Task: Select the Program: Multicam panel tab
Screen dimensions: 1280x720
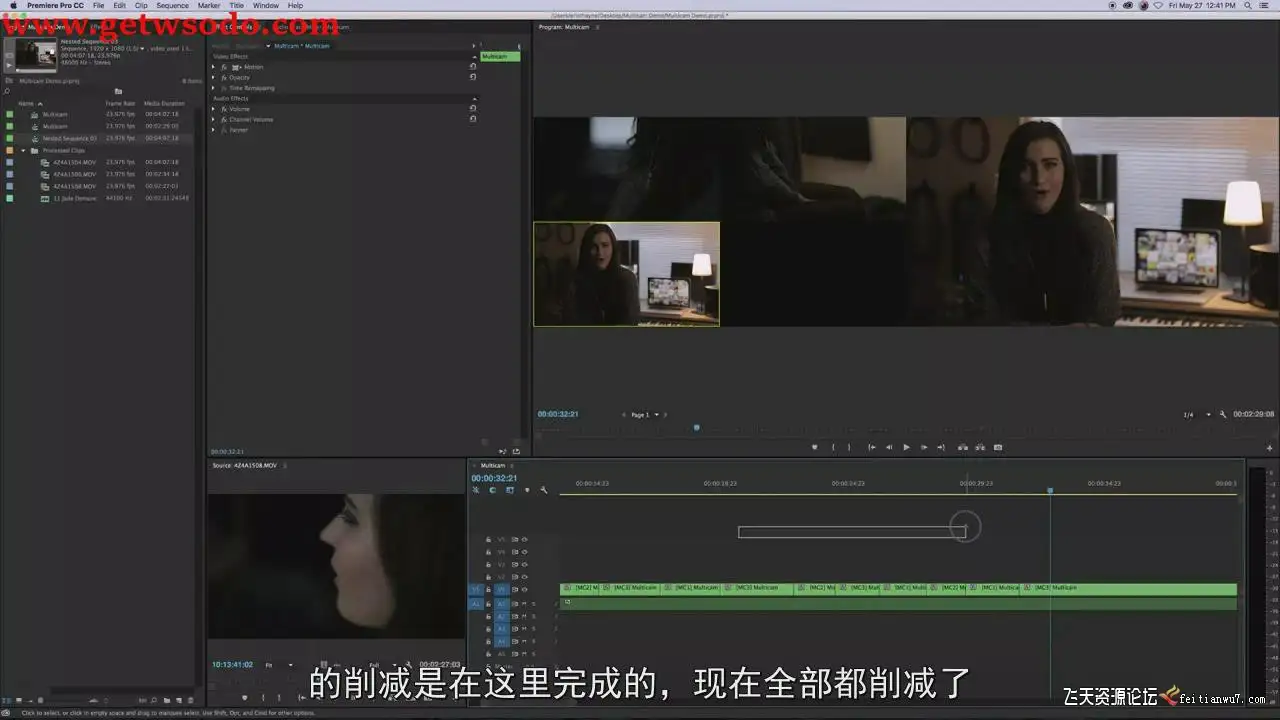Action: tap(564, 27)
